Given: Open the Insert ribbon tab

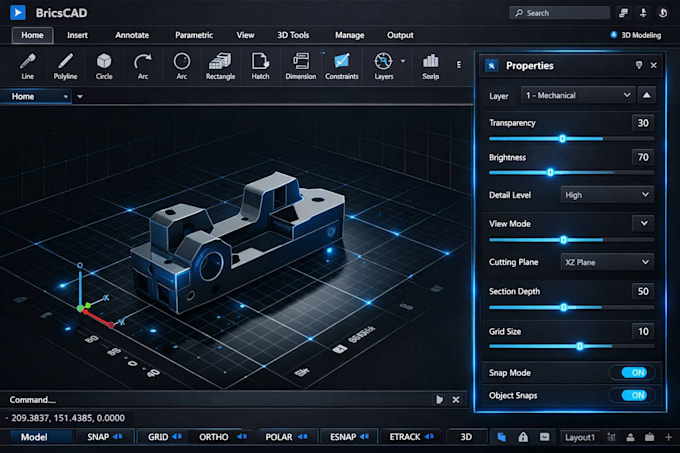Looking at the screenshot, I should (77, 35).
